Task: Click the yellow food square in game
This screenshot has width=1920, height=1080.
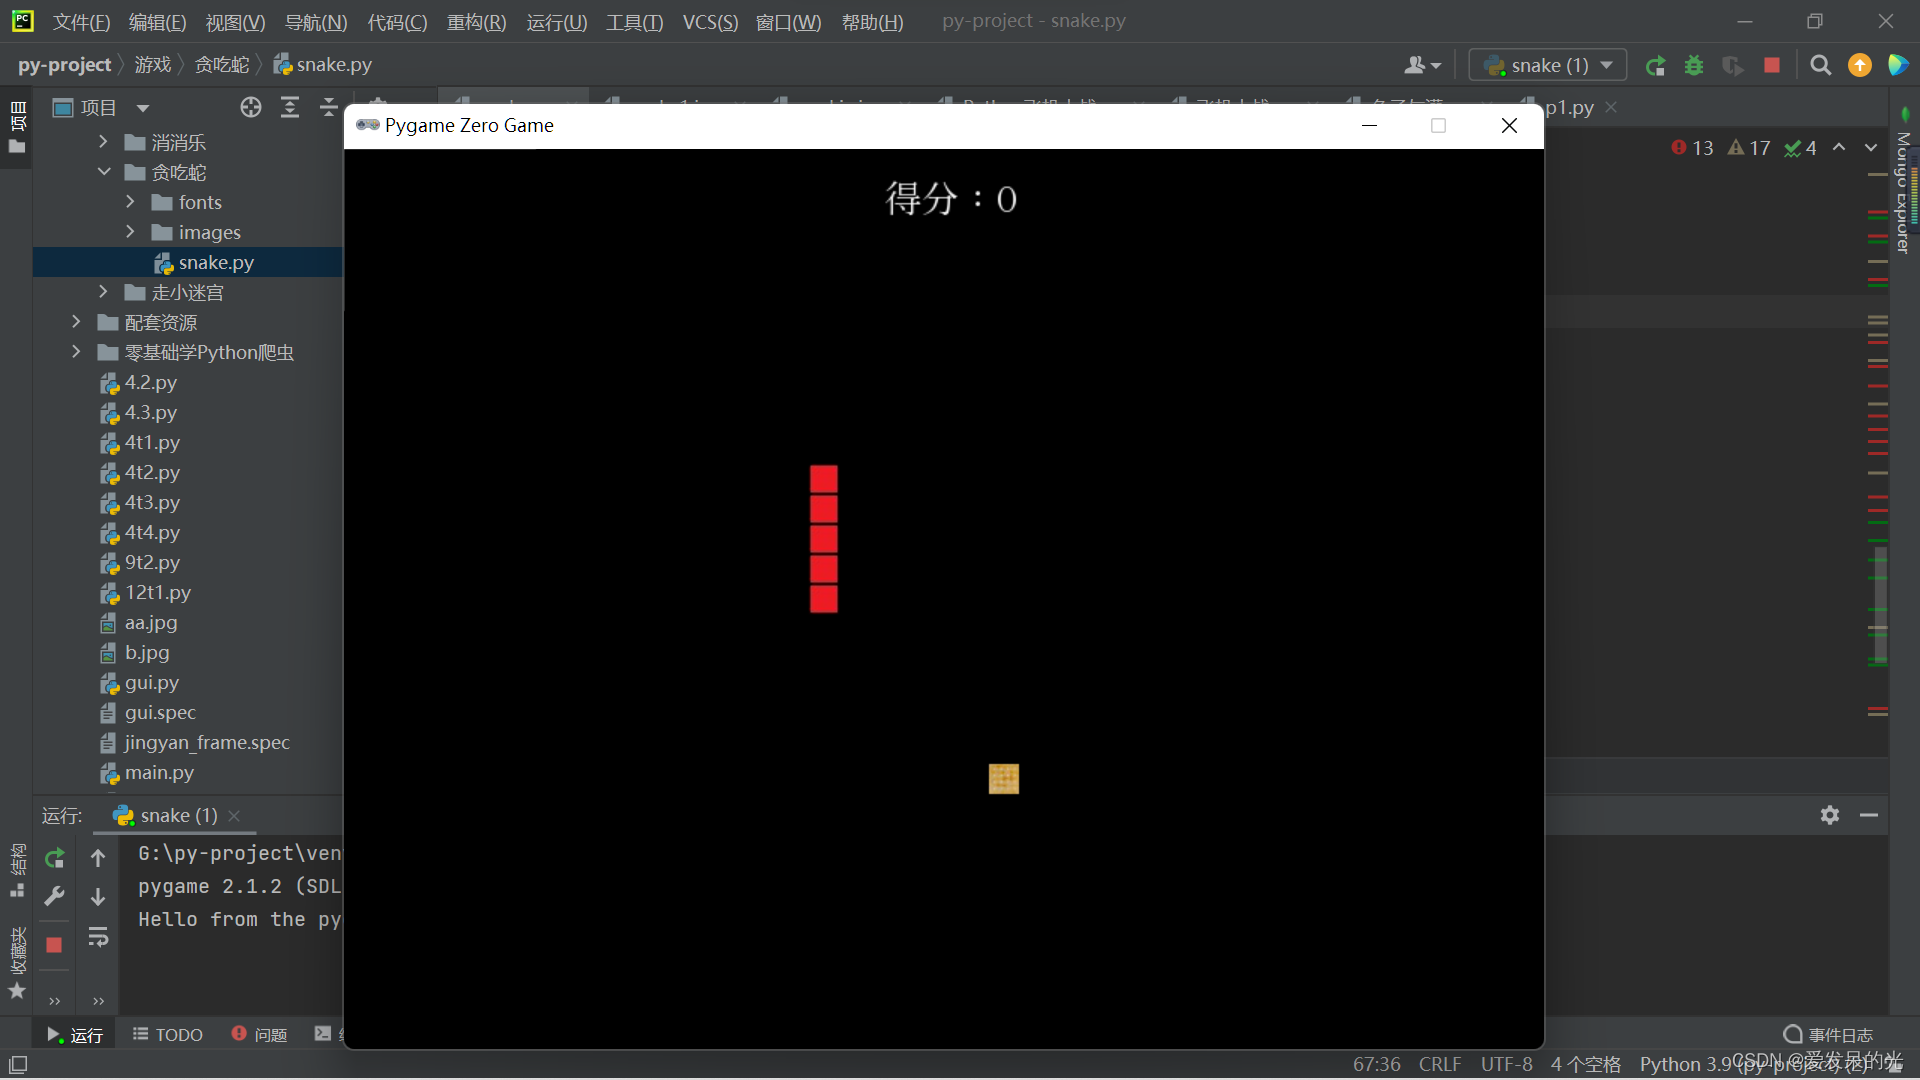Action: point(1003,779)
